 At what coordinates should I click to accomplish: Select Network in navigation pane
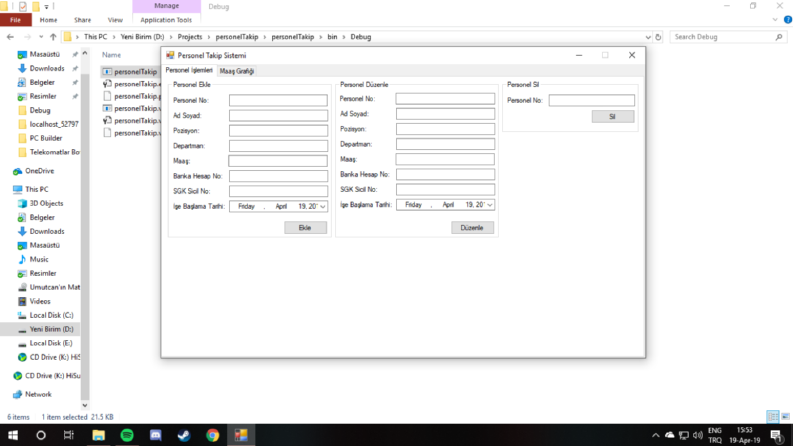(x=38, y=394)
